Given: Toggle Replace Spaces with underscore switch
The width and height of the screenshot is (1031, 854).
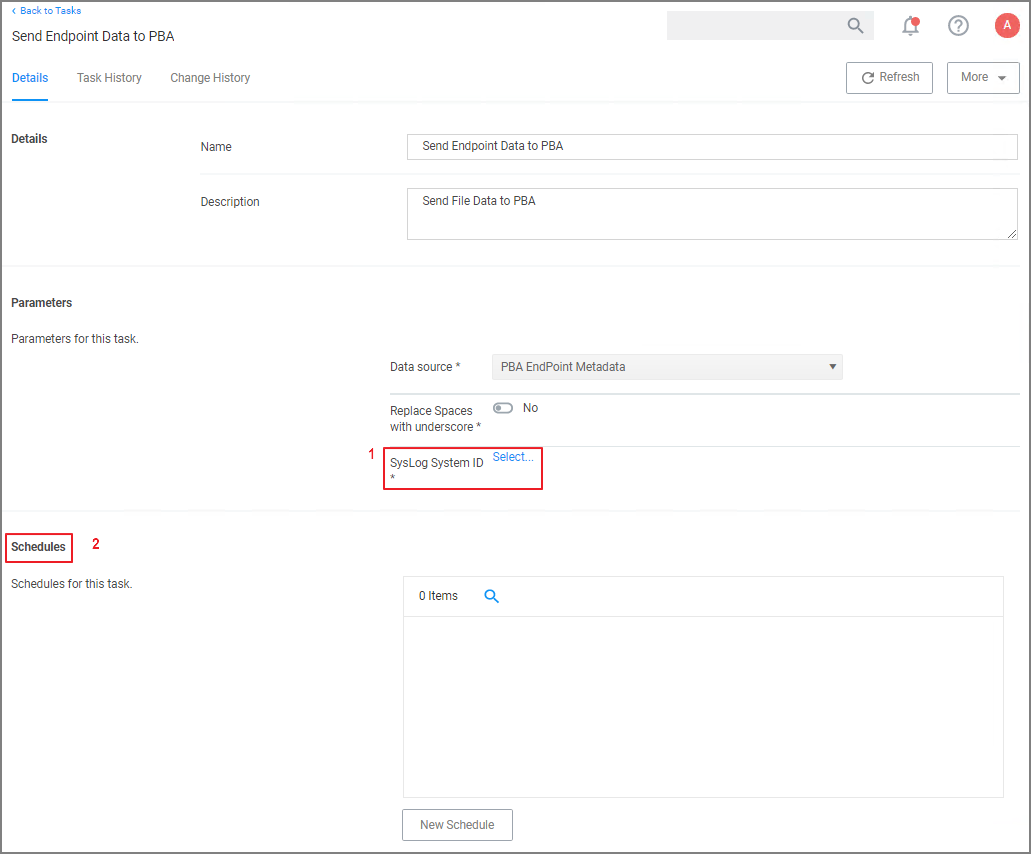Looking at the screenshot, I should [502, 408].
